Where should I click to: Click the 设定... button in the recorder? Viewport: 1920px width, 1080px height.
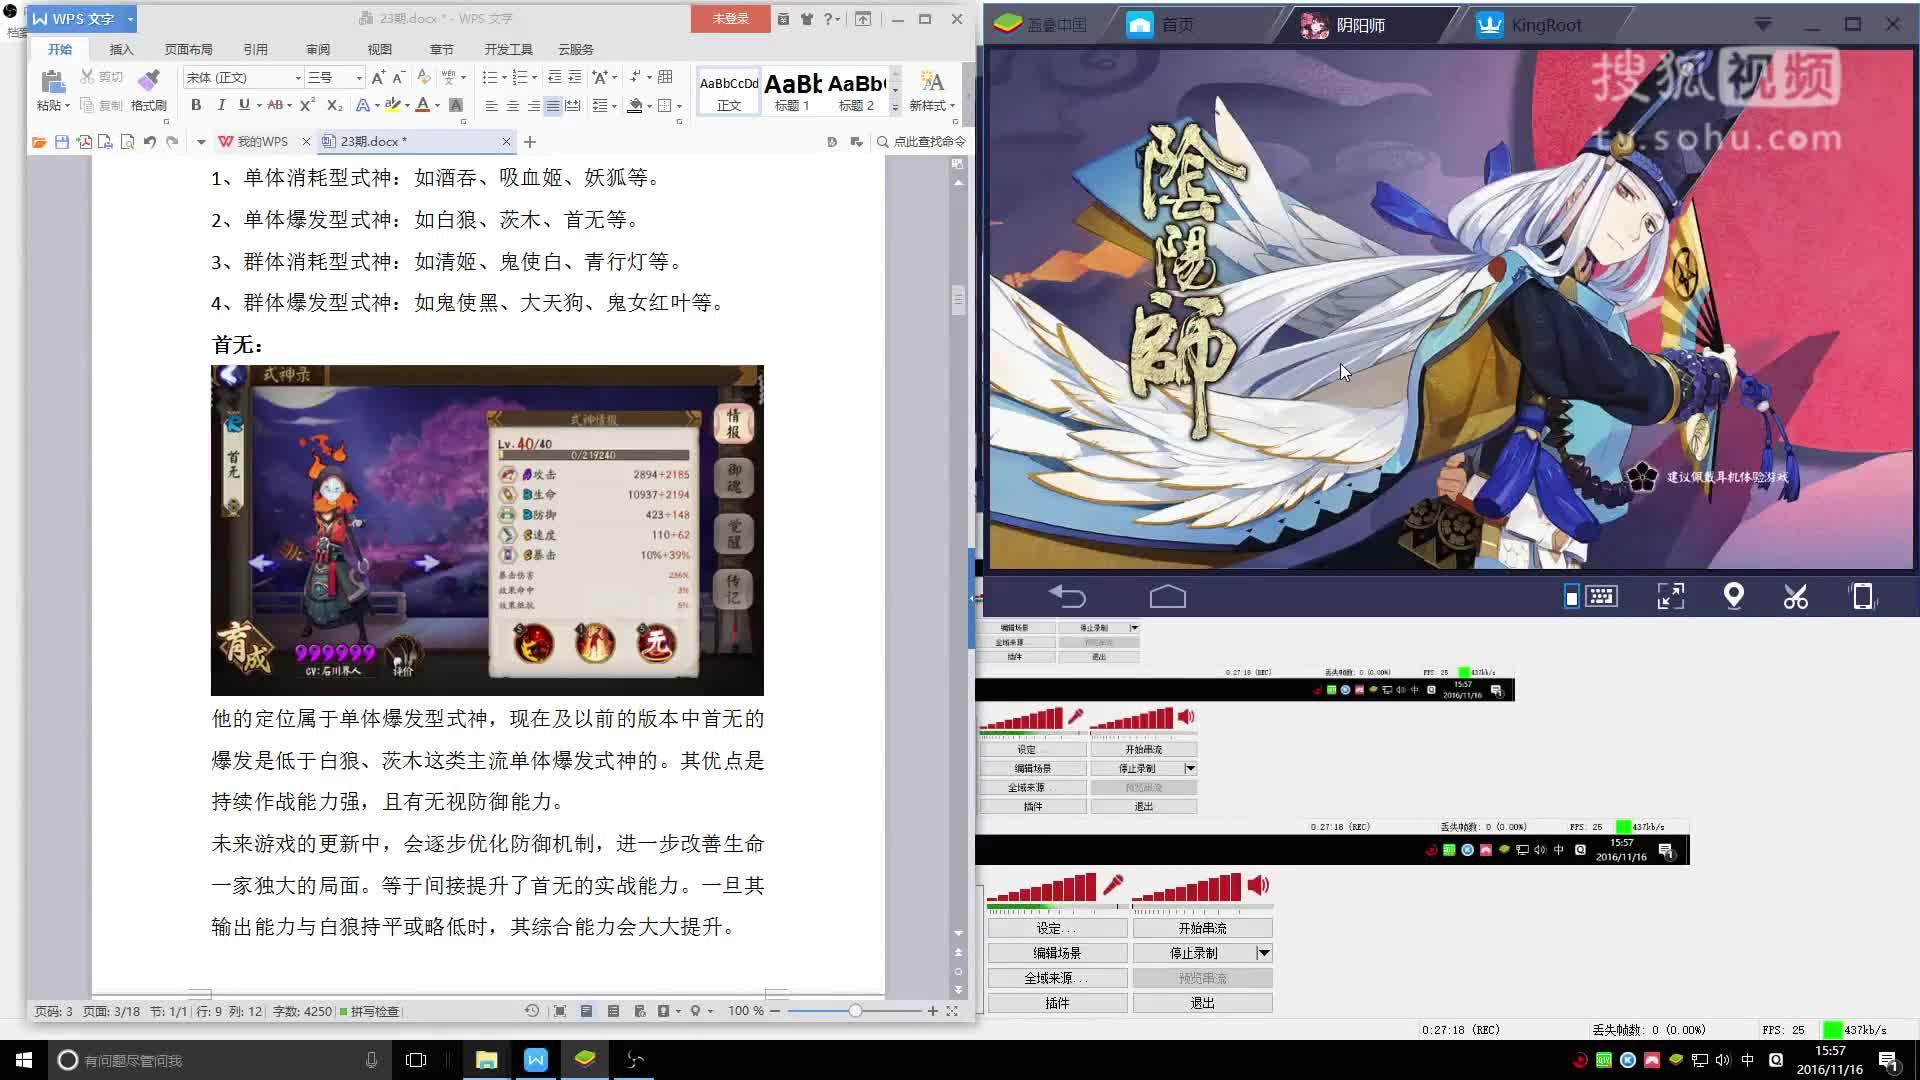click(1057, 928)
